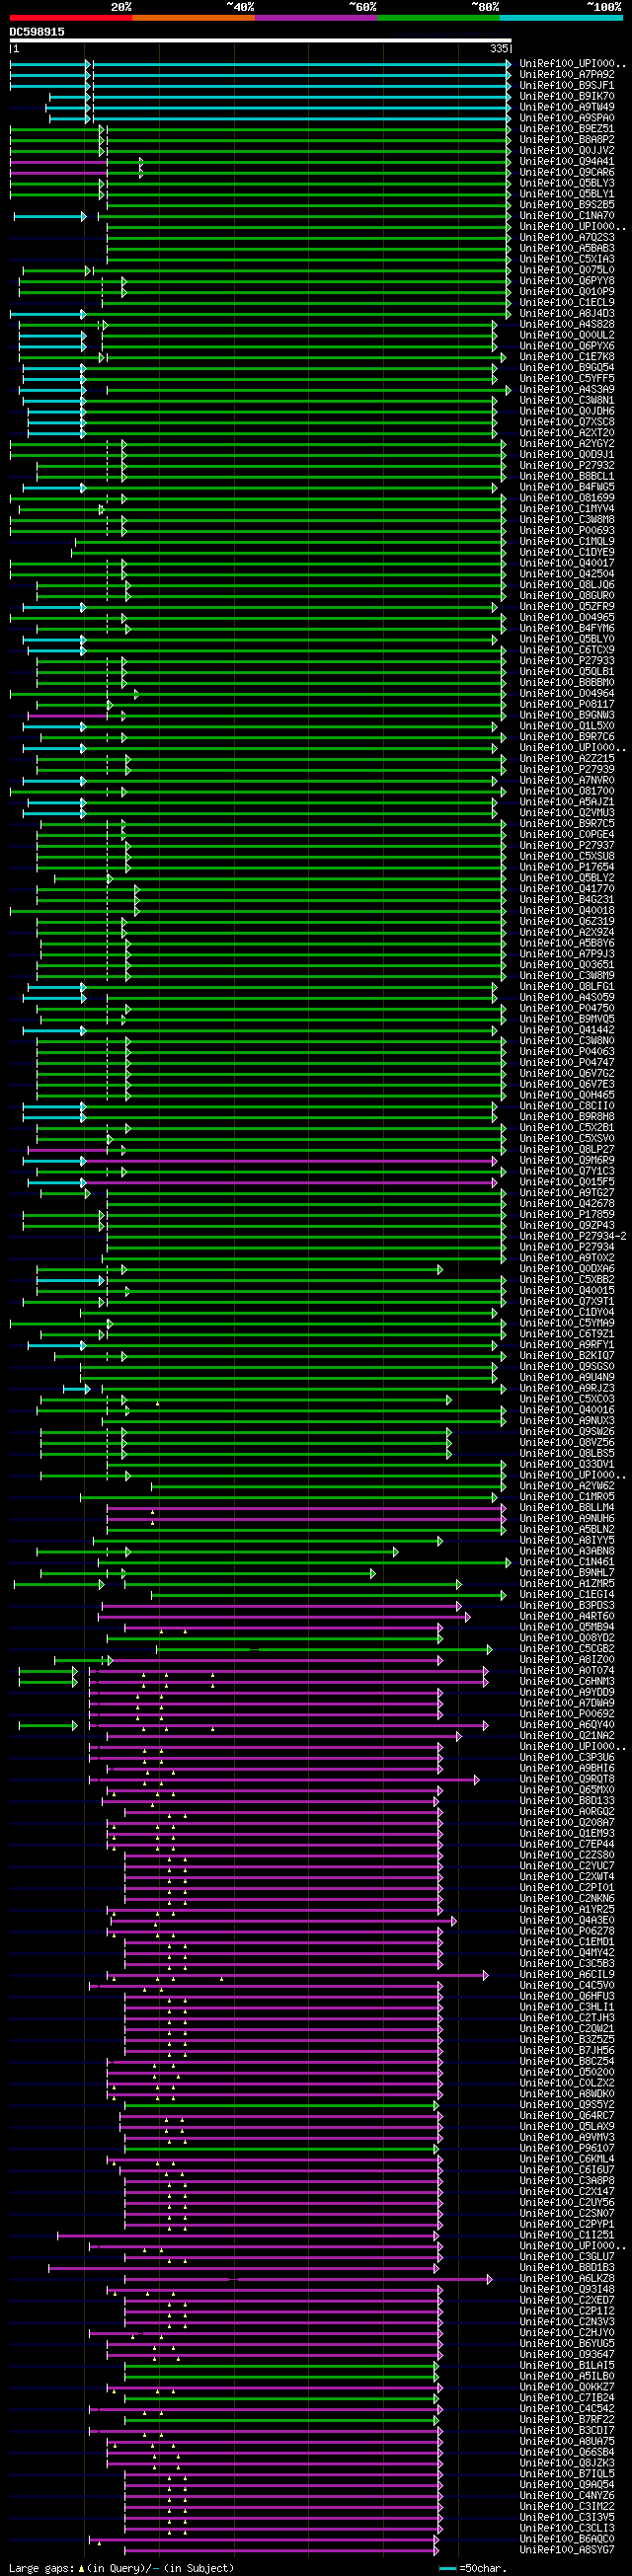The height and width of the screenshot is (2576, 632).
Task: Click UniRef100_Q9CAR6 label
Action: (x=567, y=172)
